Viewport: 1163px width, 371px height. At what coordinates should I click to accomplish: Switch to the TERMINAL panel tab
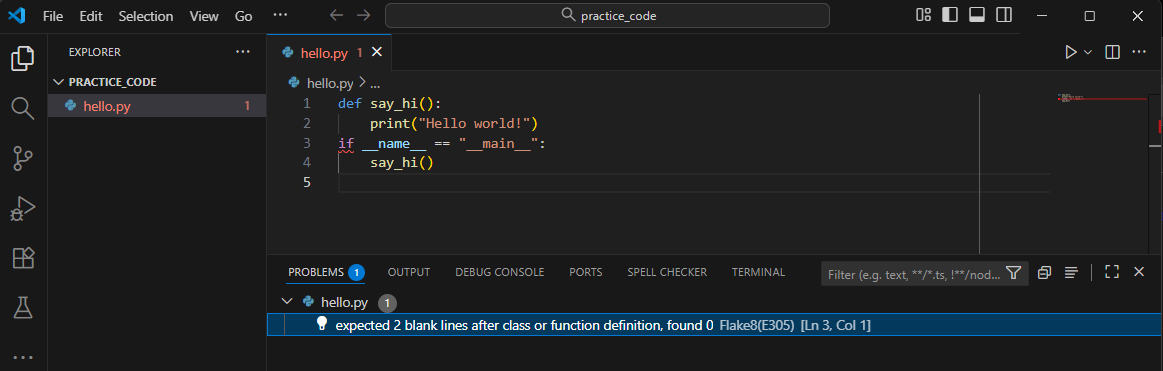[x=758, y=272]
